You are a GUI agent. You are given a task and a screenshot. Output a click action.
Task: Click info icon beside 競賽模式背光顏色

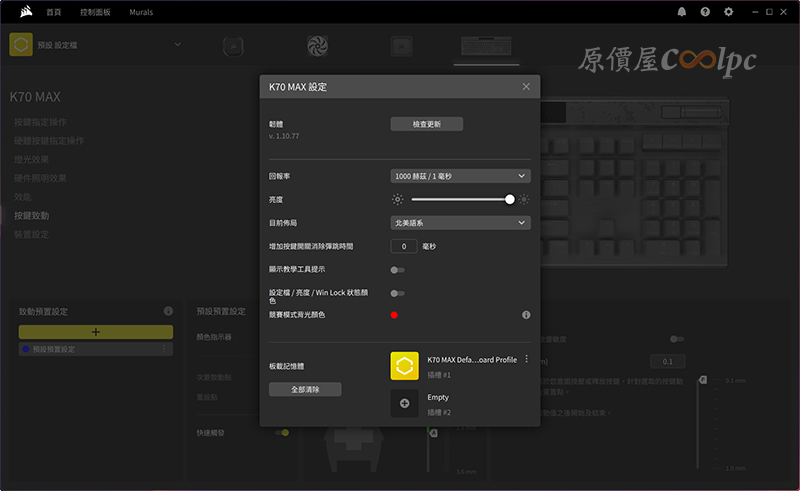(x=526, y=315)
